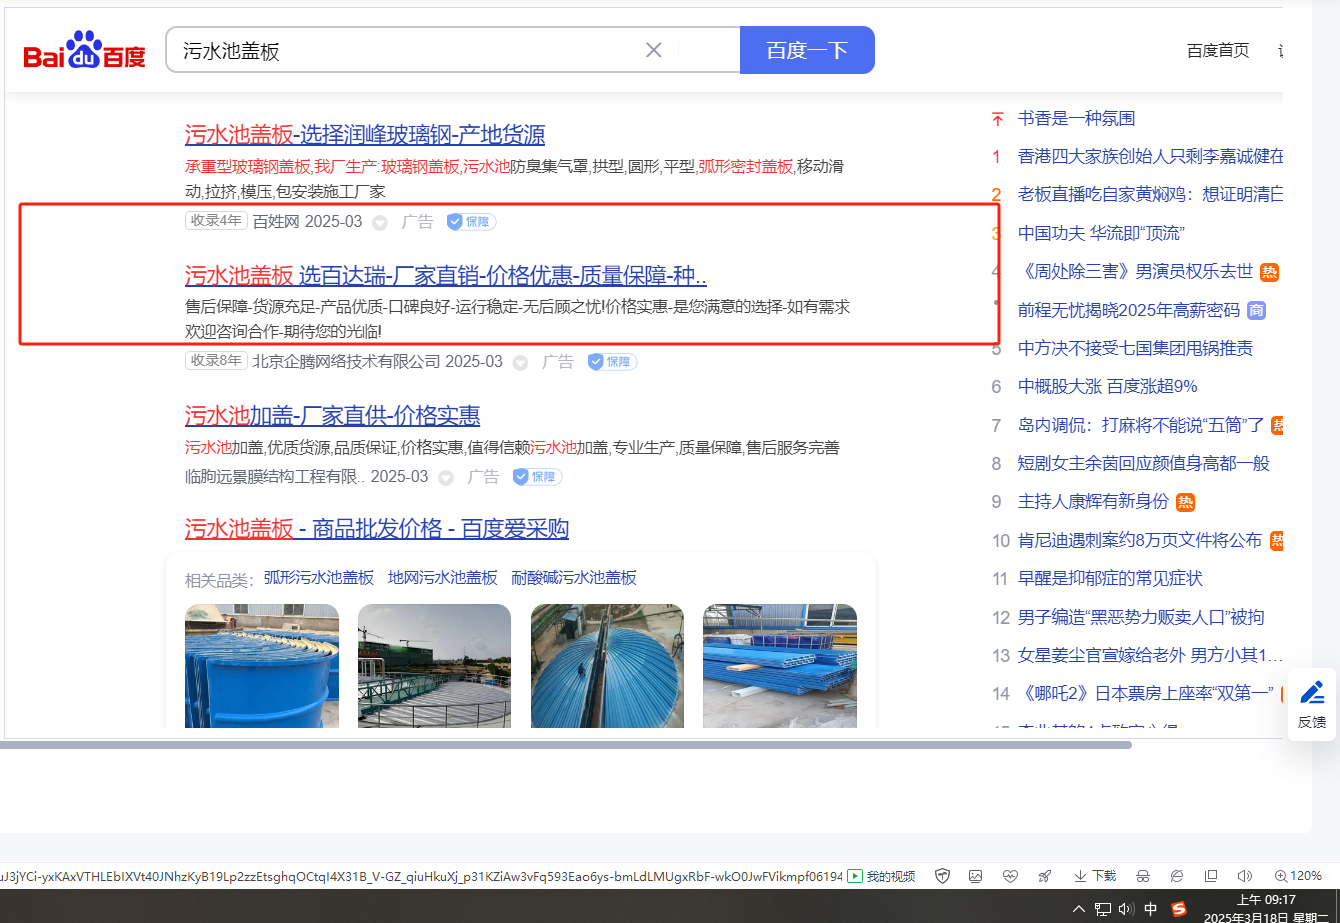The width and height of the screenshot is (1340, 923).
Task: Click the split window icon in status bar
Action: (x=1211, y=876)
